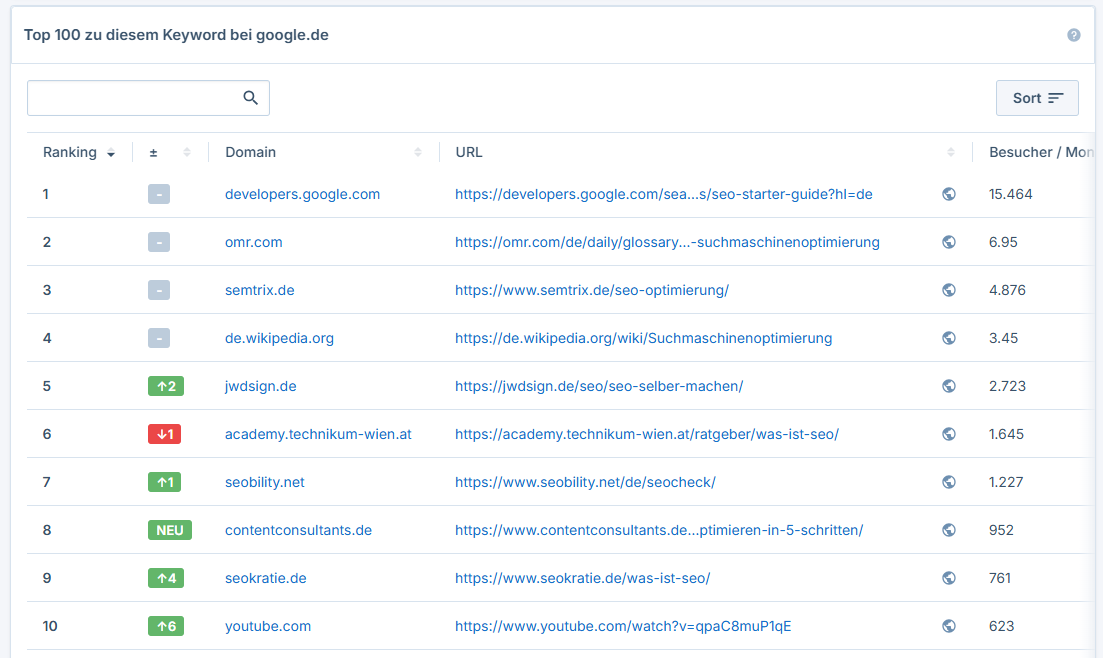Sort by URL column arrows

click(x=950, y=152)
